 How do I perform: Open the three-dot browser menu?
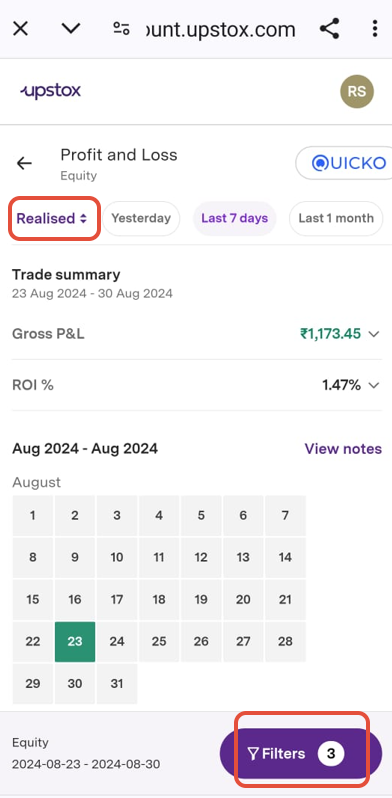tap(375, 28)
